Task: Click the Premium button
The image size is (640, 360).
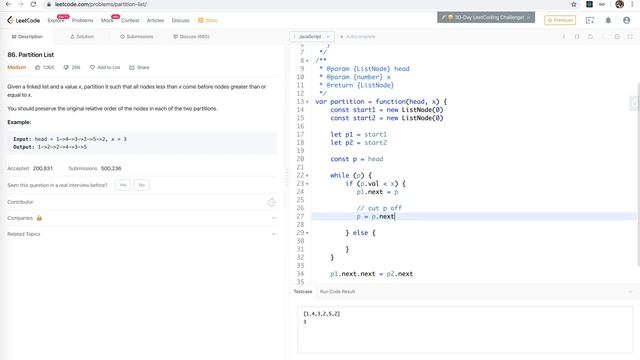Action: pyautogui.click(x=560, y=20)
